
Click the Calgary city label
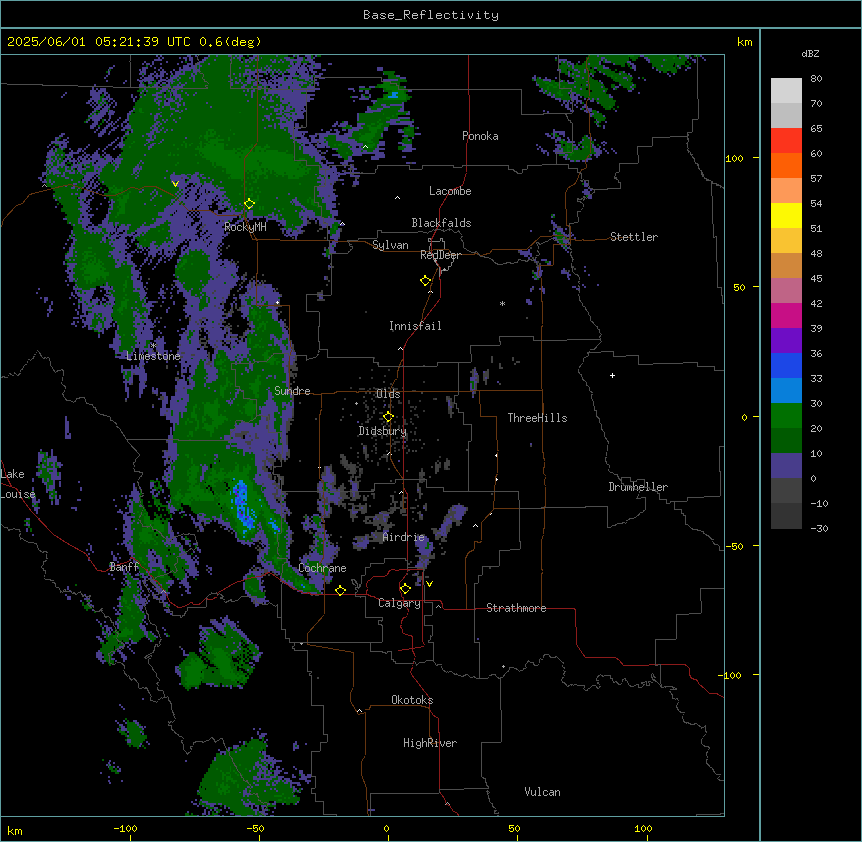point(399,603)
